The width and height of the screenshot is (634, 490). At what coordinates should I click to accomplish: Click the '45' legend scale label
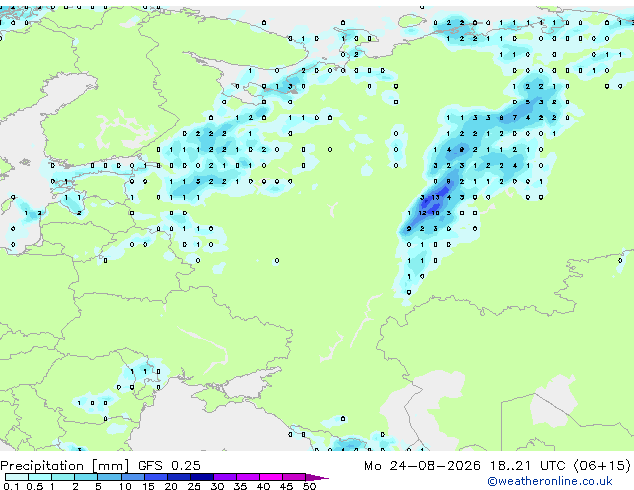tap(286, 486)
